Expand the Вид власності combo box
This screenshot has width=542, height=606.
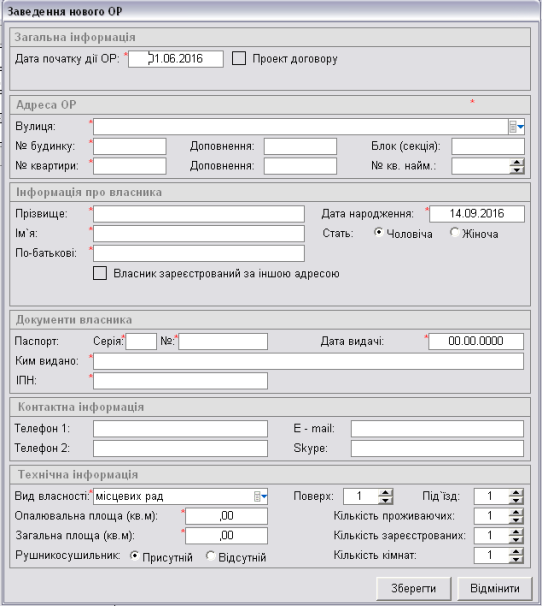180,497
